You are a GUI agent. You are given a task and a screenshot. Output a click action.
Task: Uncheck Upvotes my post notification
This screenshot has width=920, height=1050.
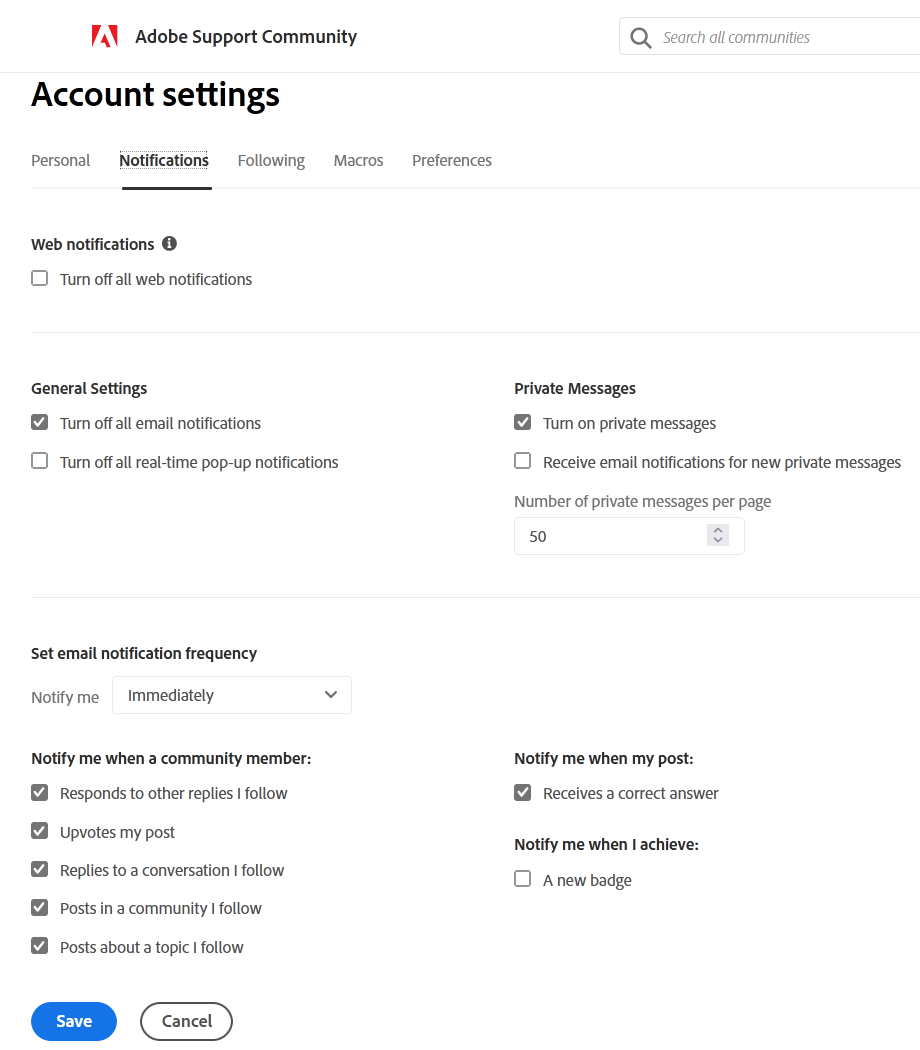coord(40,831)
